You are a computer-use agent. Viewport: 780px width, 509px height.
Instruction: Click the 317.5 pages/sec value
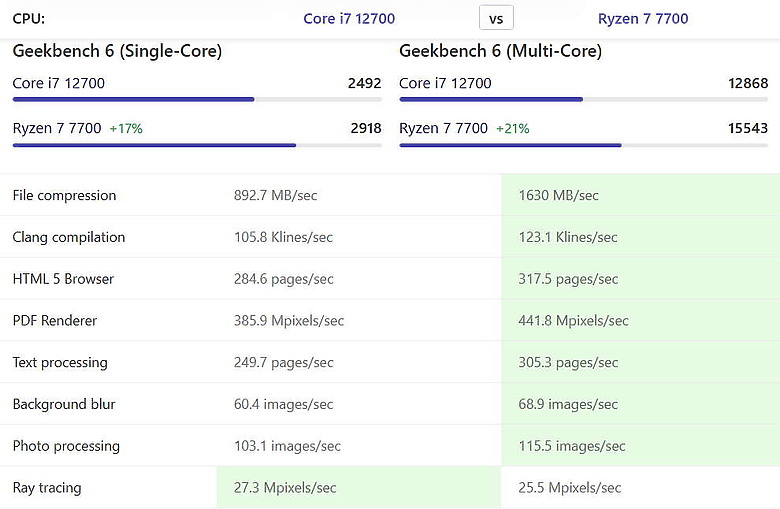pyautogui.click(x=568, y=279)
